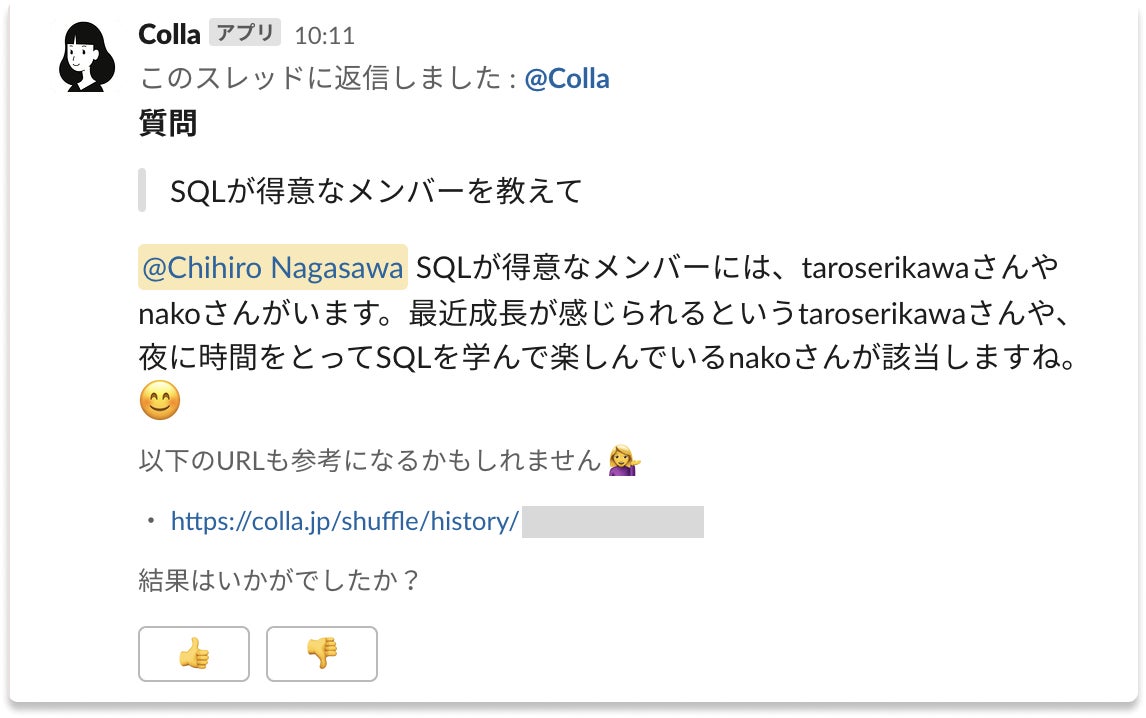Click the 質問 heading text
The height and width of the screenshot is (718, 1146).
(167, 124)
